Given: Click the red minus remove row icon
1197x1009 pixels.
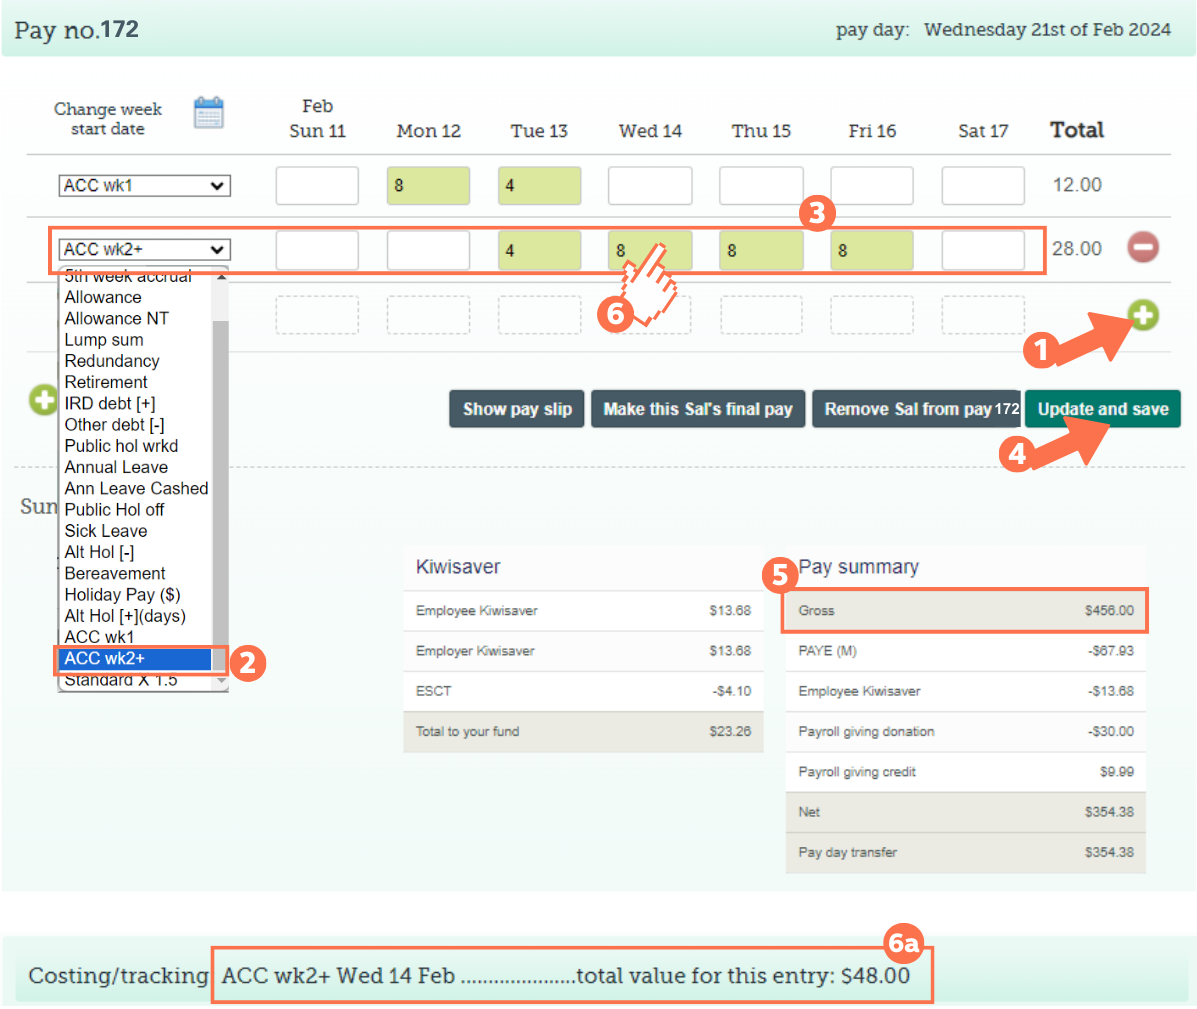Looking at the screenshot, I should [1143, 247].
